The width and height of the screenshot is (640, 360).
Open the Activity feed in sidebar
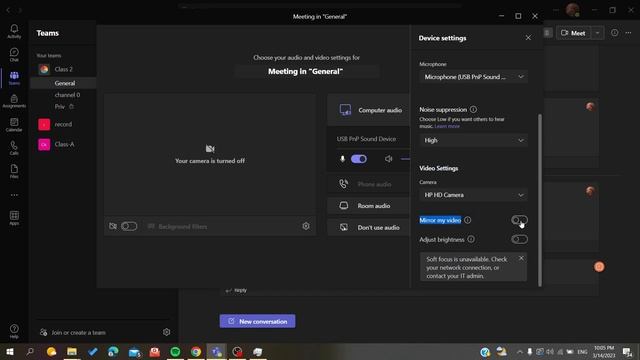coord(14,31)
